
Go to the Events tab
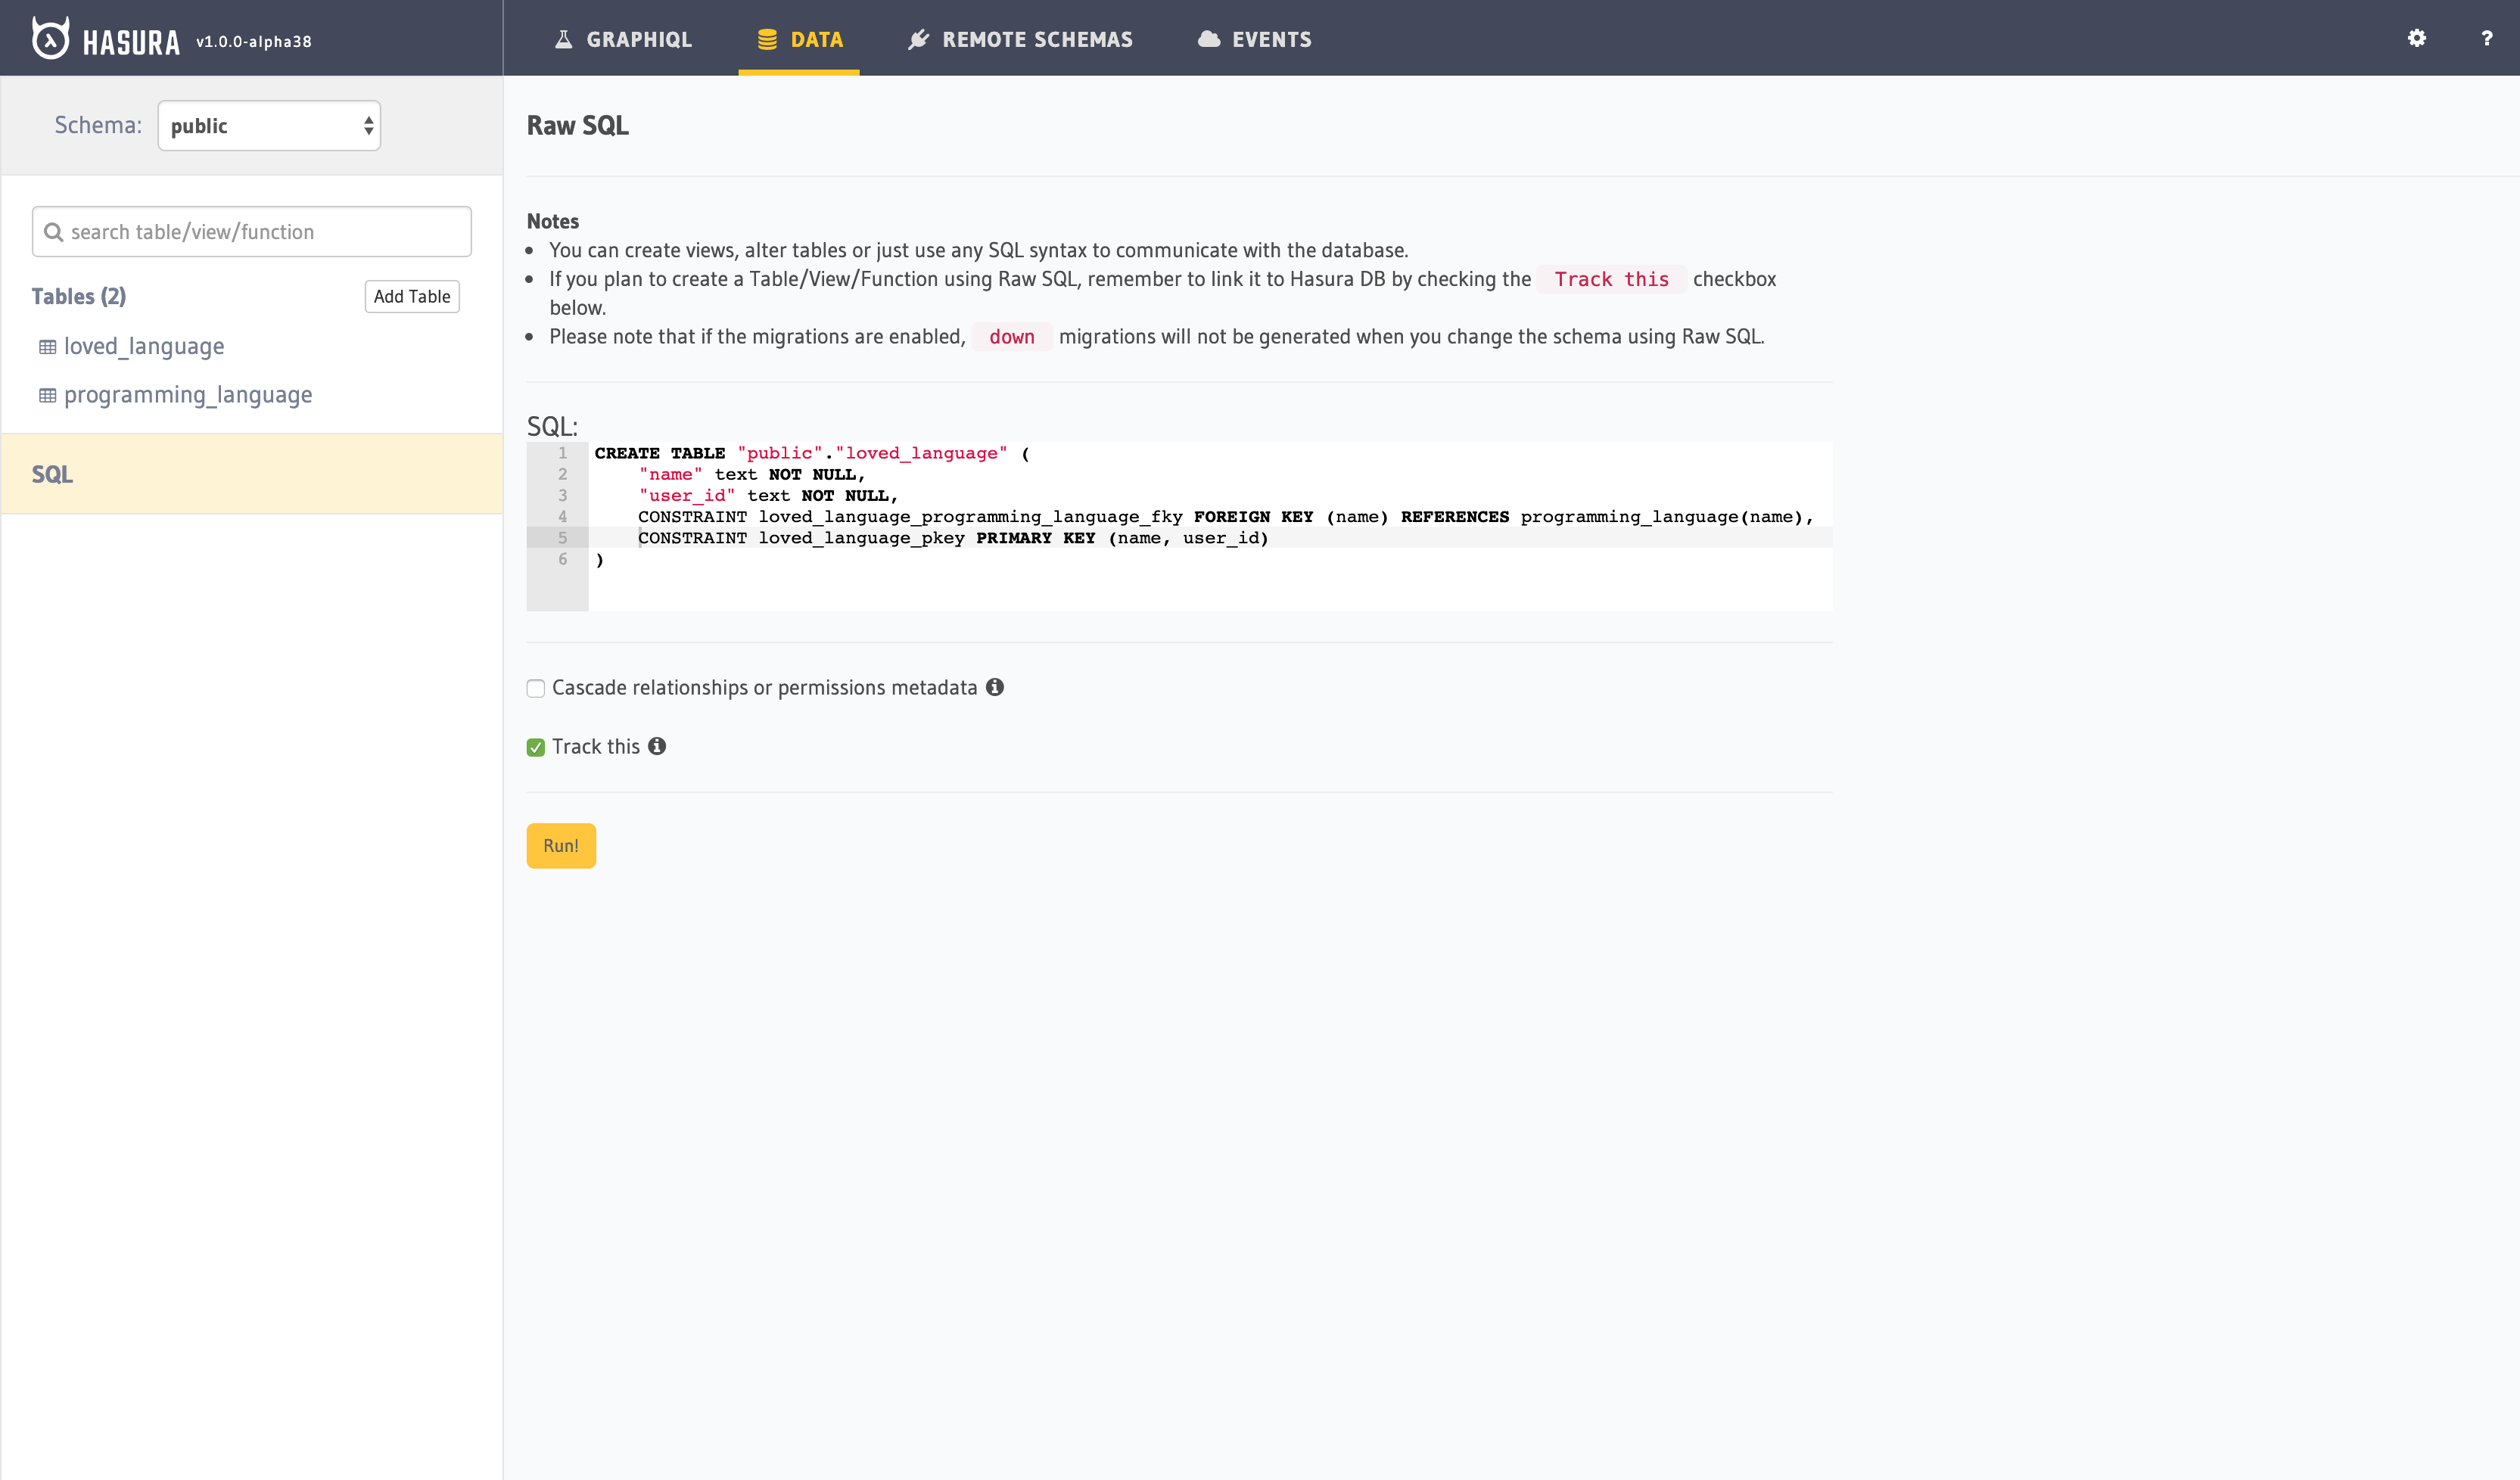coord(1254,39)
